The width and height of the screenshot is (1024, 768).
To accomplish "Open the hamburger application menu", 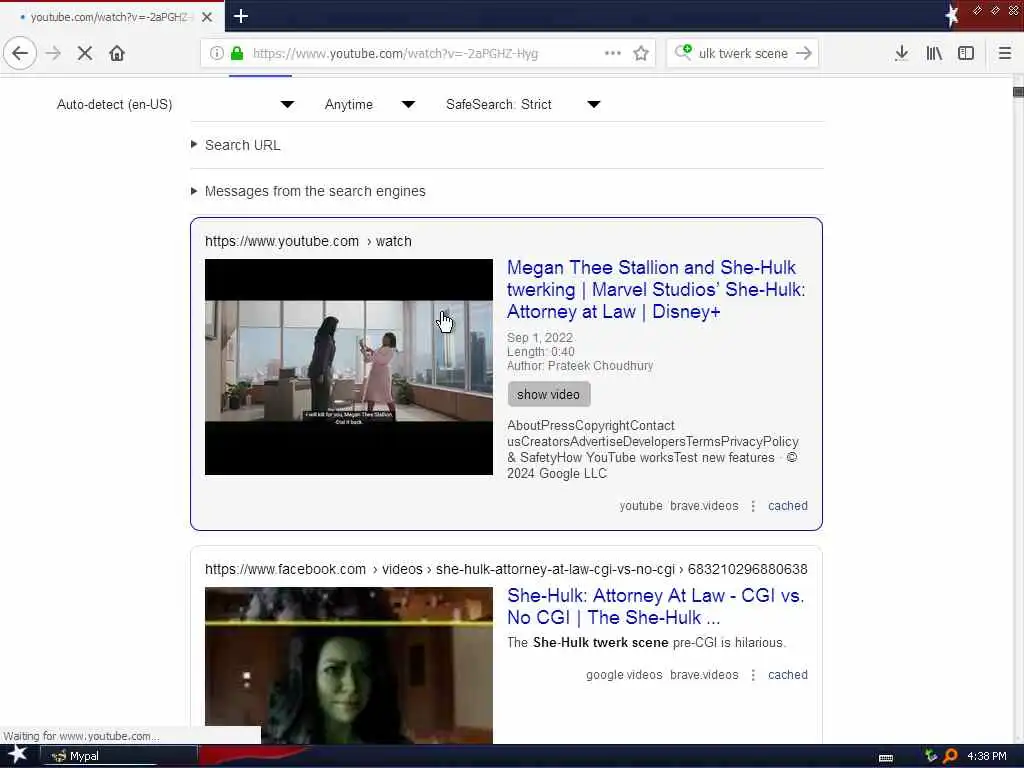I will point(1005,53).
